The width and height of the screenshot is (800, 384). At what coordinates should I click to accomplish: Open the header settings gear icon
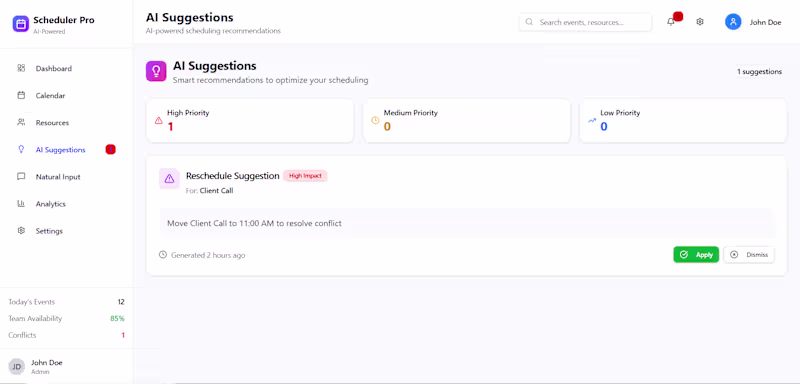700,22
